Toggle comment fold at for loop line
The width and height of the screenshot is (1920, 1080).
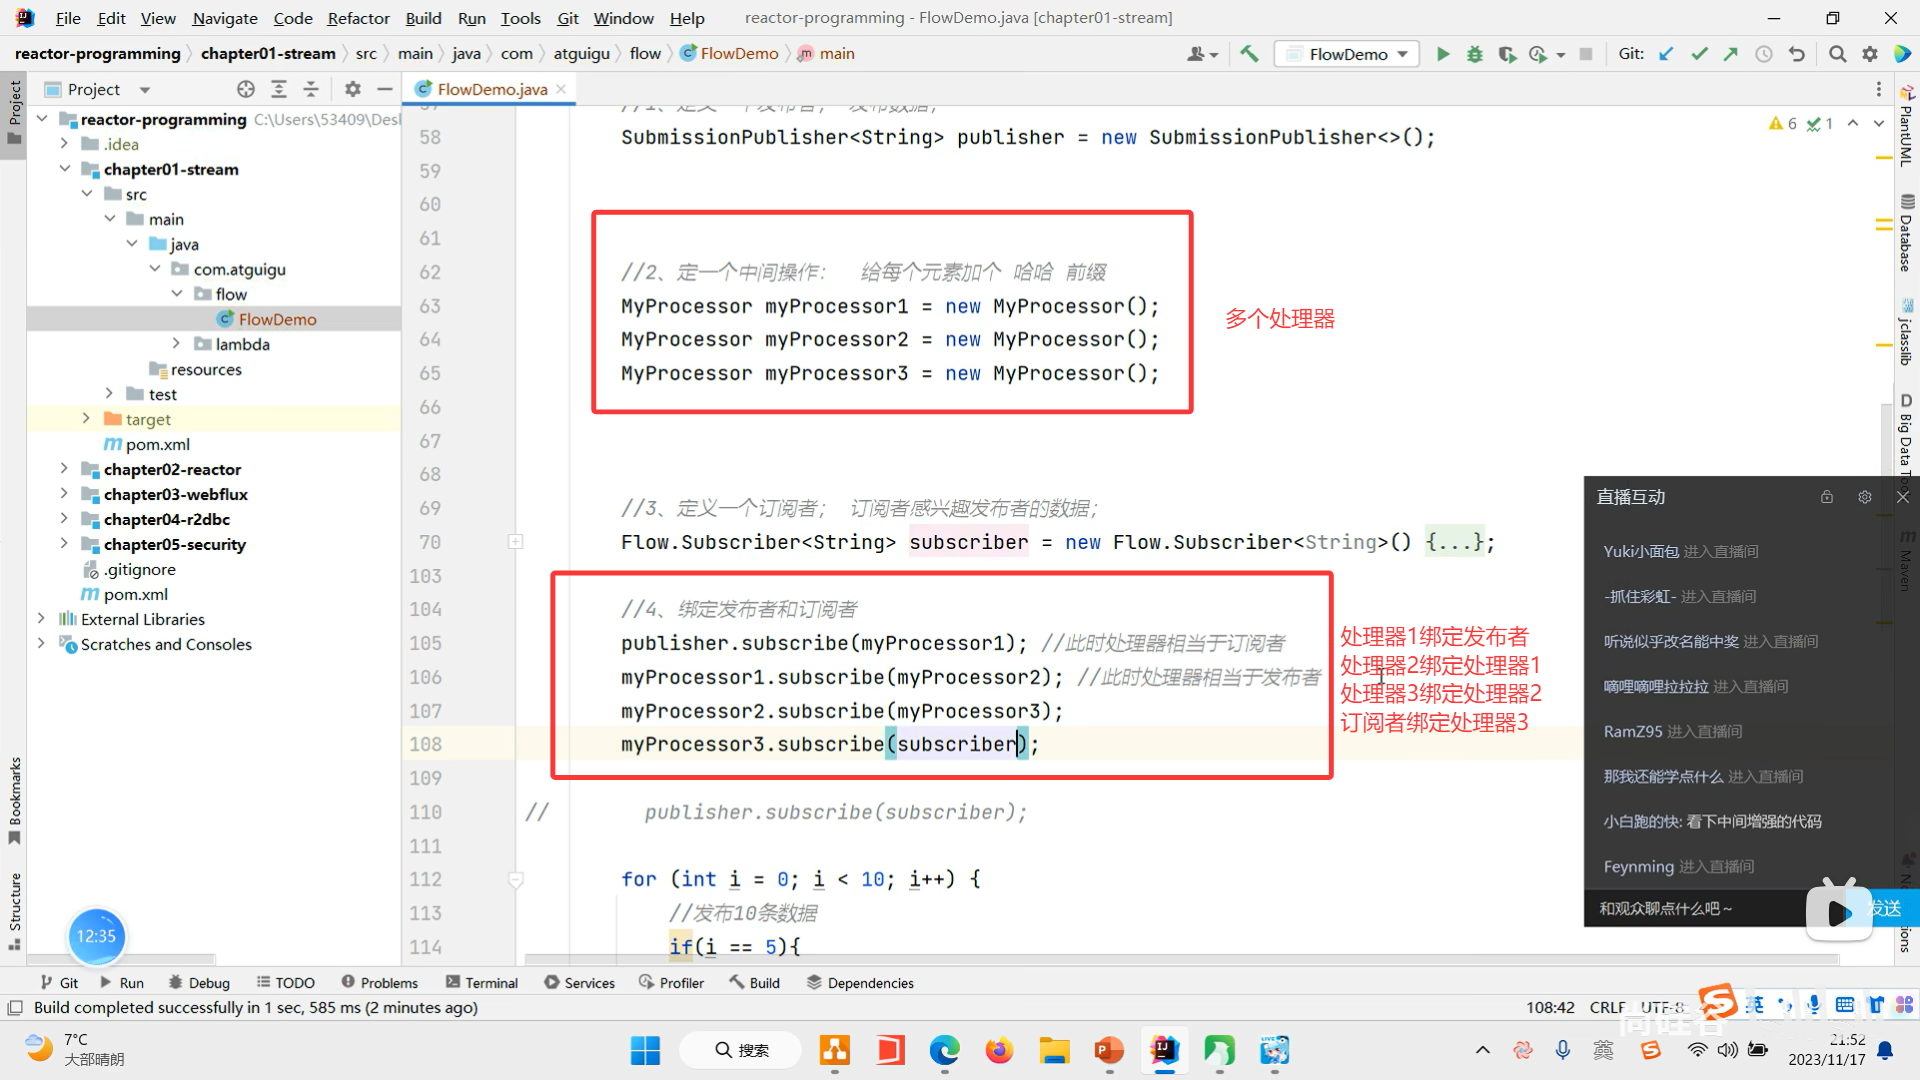tap(516, 879)
